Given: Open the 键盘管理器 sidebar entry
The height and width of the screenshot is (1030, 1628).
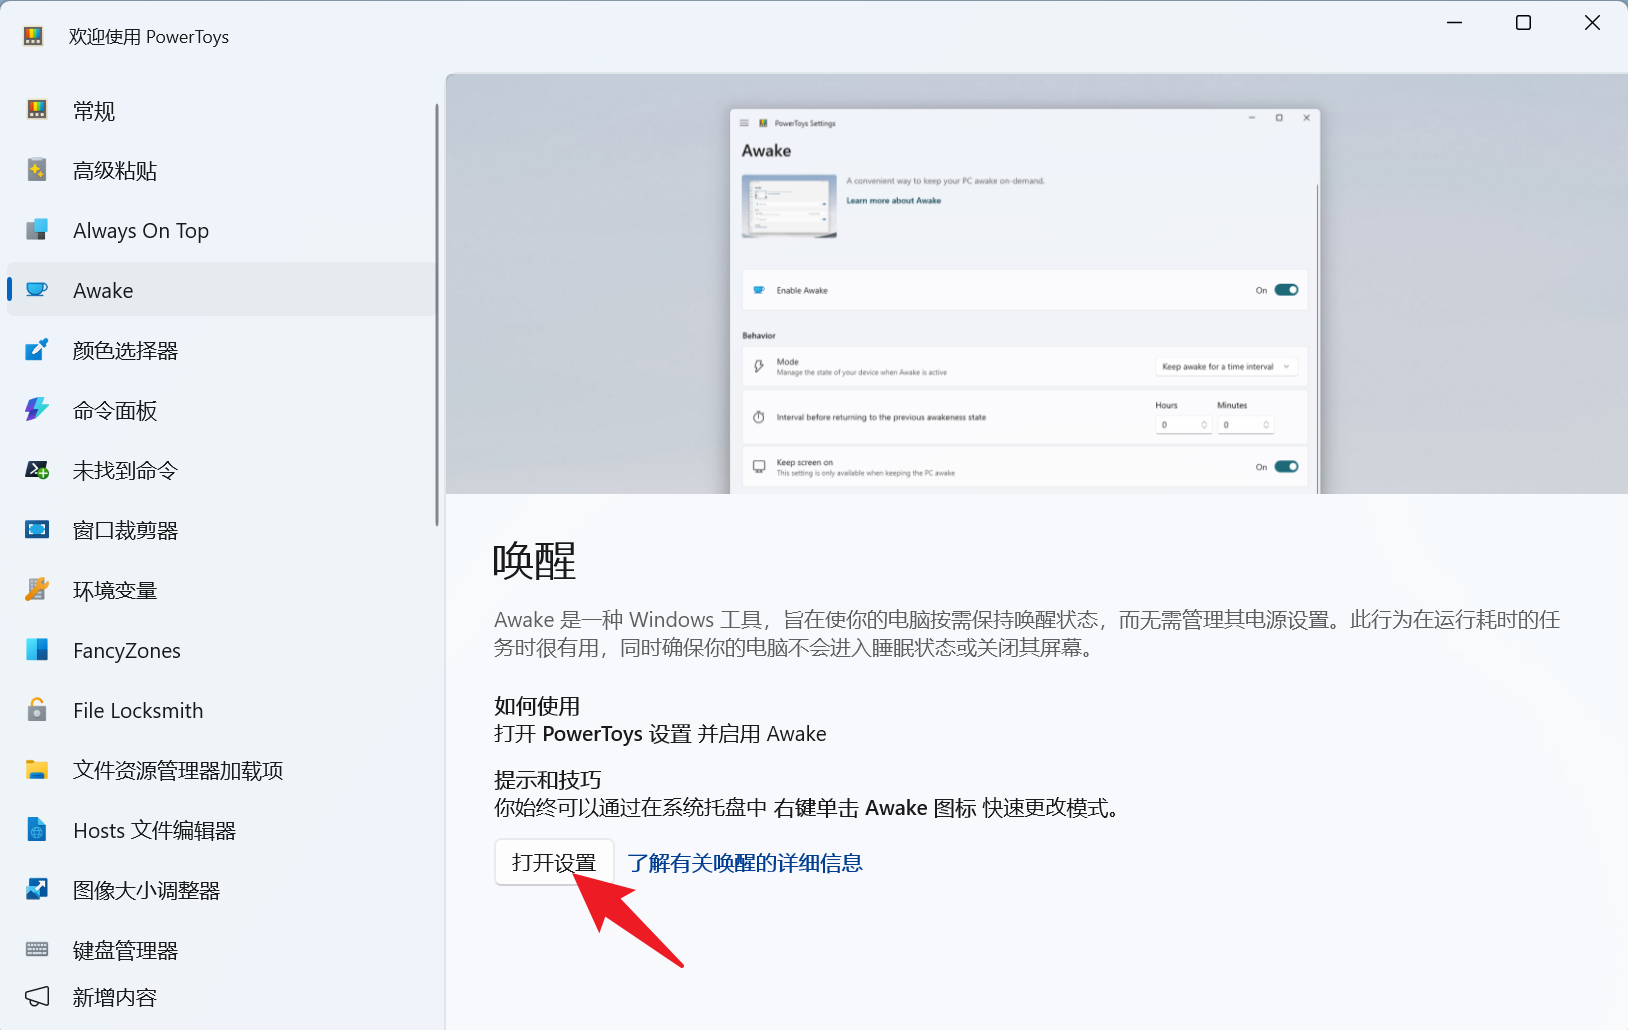Looking at the screenshot, I should click(x=221, y=950).
